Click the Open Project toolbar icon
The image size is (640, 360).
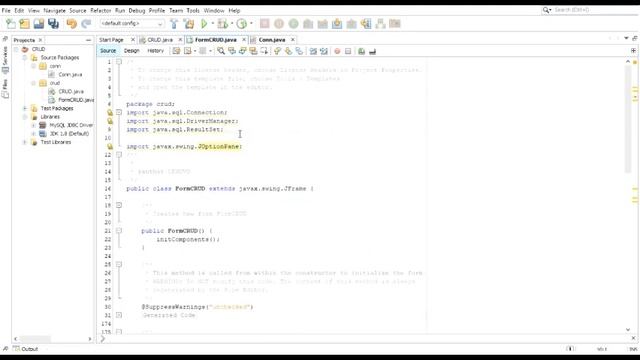click(39, 24)
